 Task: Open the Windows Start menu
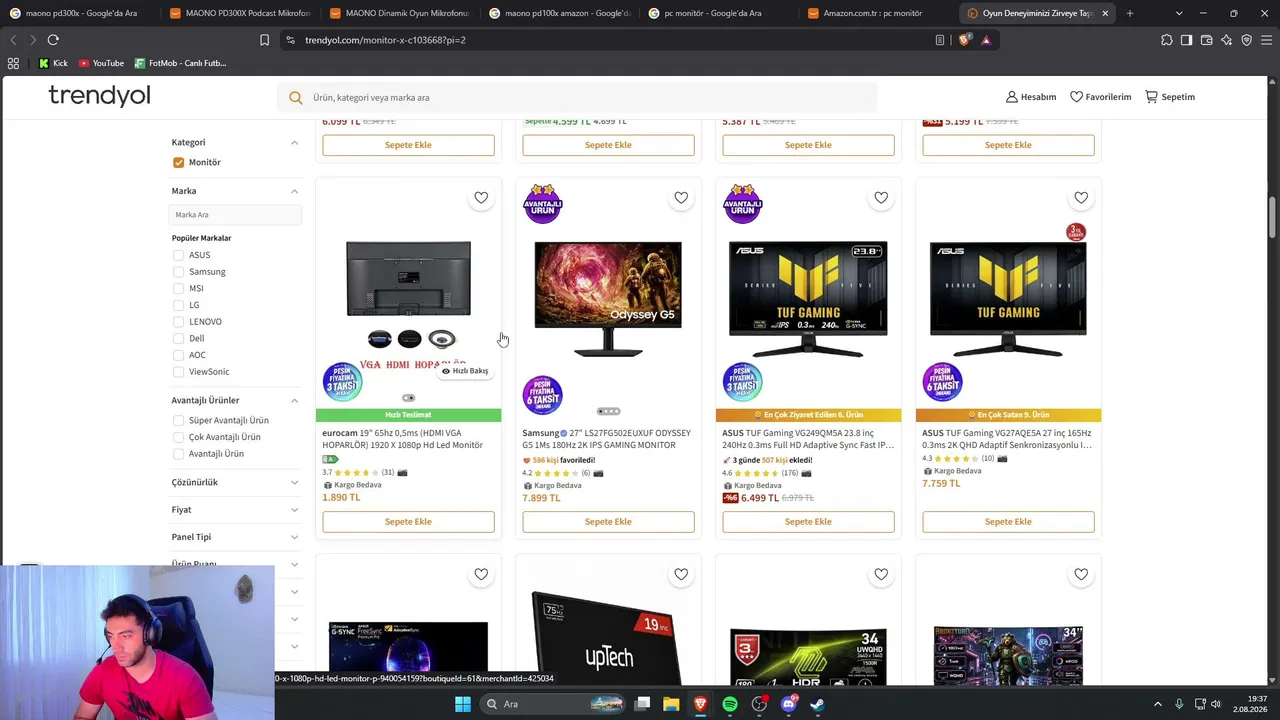(462, 704)
